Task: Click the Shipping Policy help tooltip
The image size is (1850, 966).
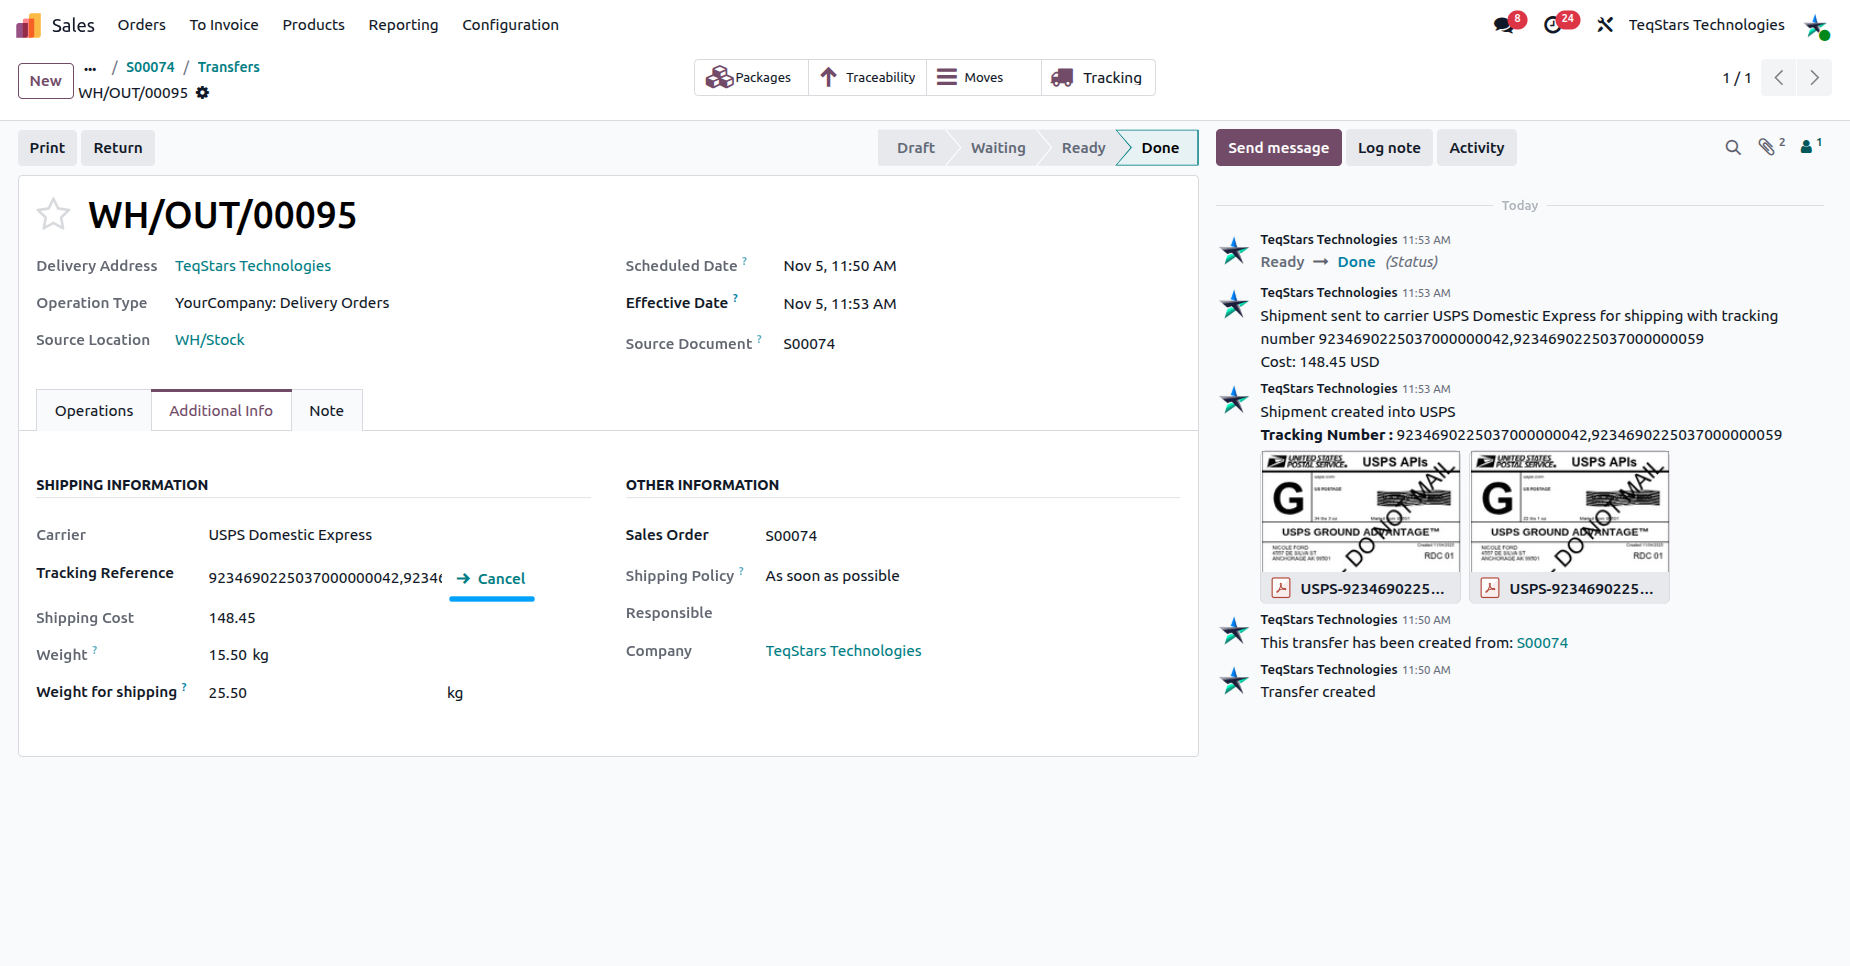Action: point(741,571)
